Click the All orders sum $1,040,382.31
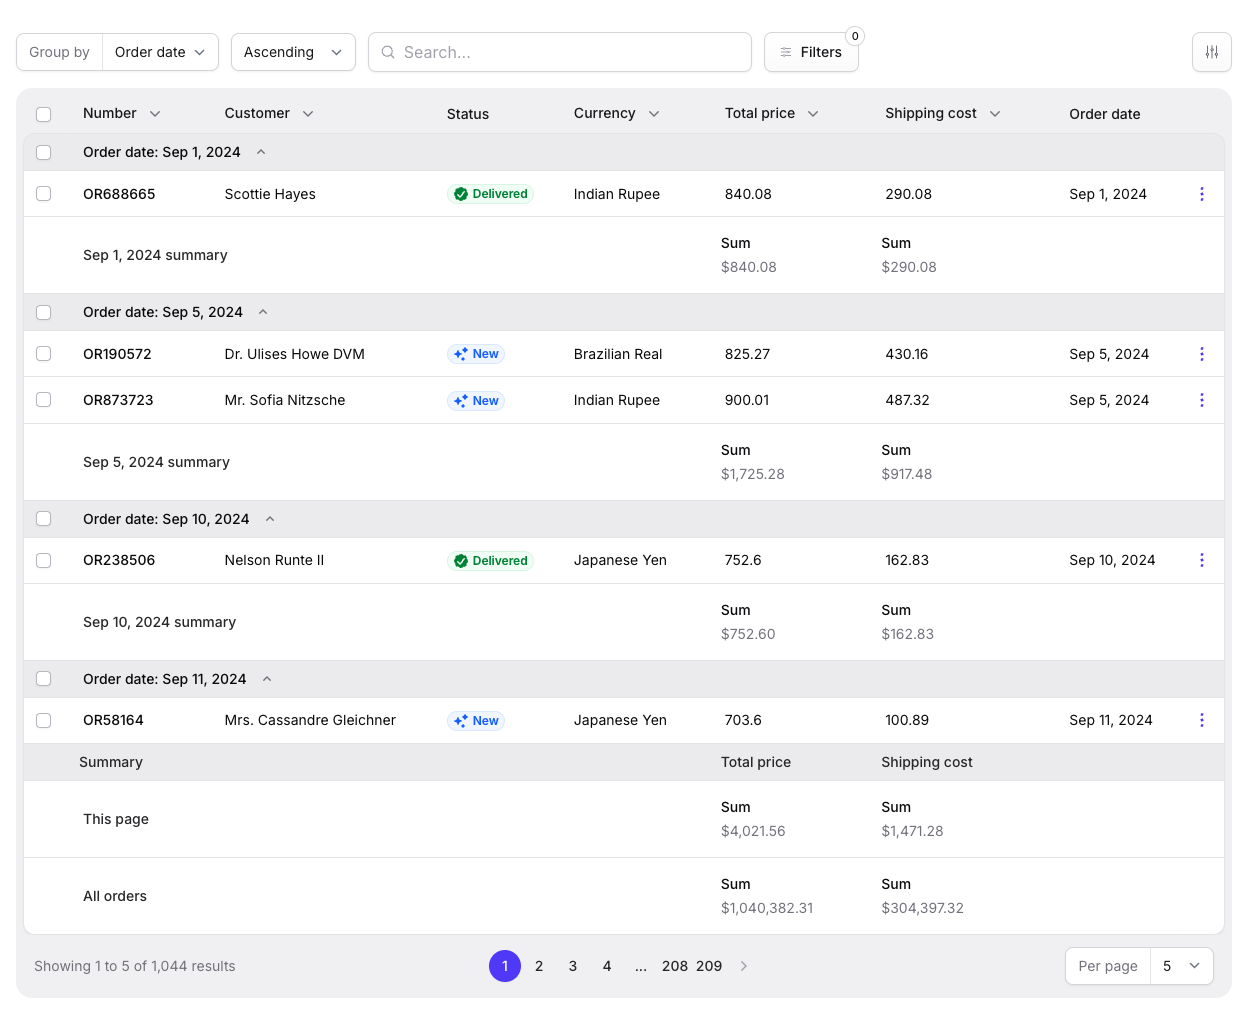 767,908
